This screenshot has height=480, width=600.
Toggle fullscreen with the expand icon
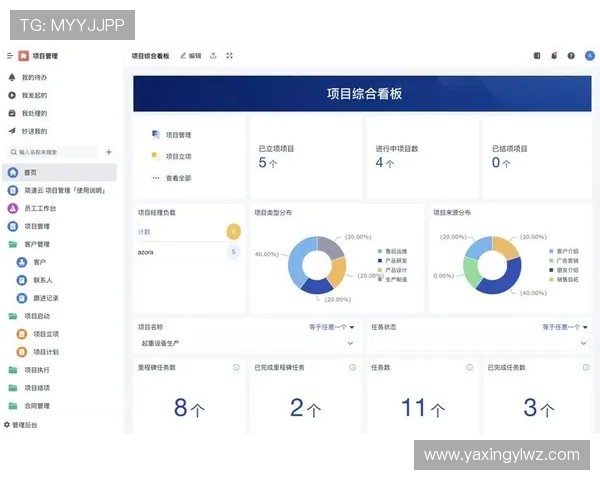pos(229,56)
